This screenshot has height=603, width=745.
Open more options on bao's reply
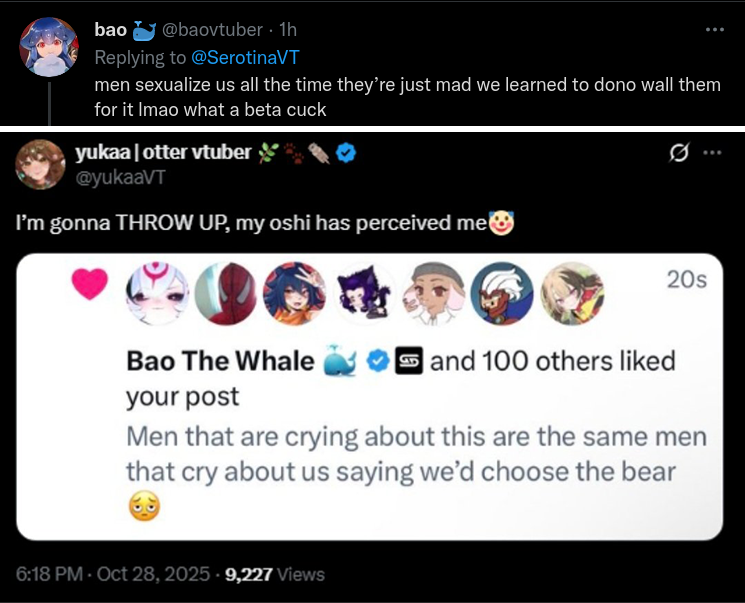[x=714, y=30]
